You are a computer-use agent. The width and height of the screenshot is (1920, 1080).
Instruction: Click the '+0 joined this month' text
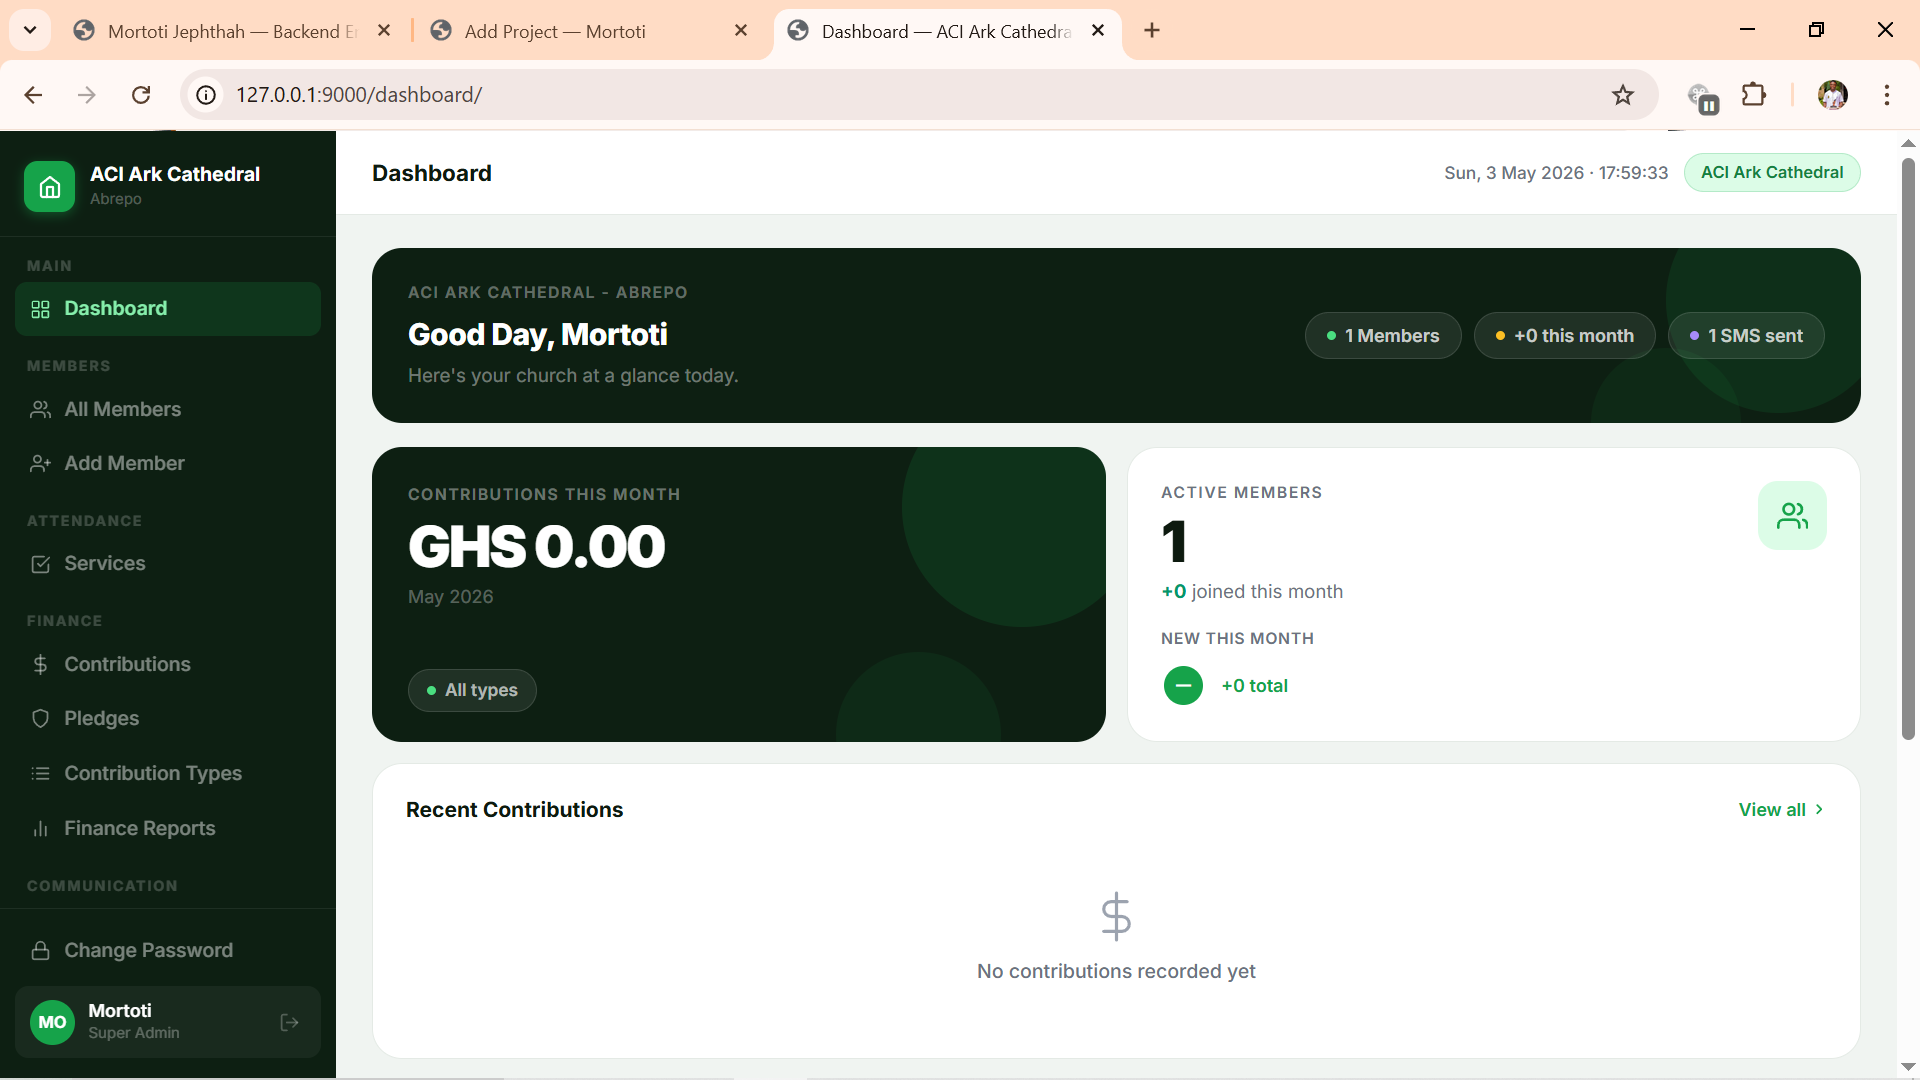[1252, 592]
